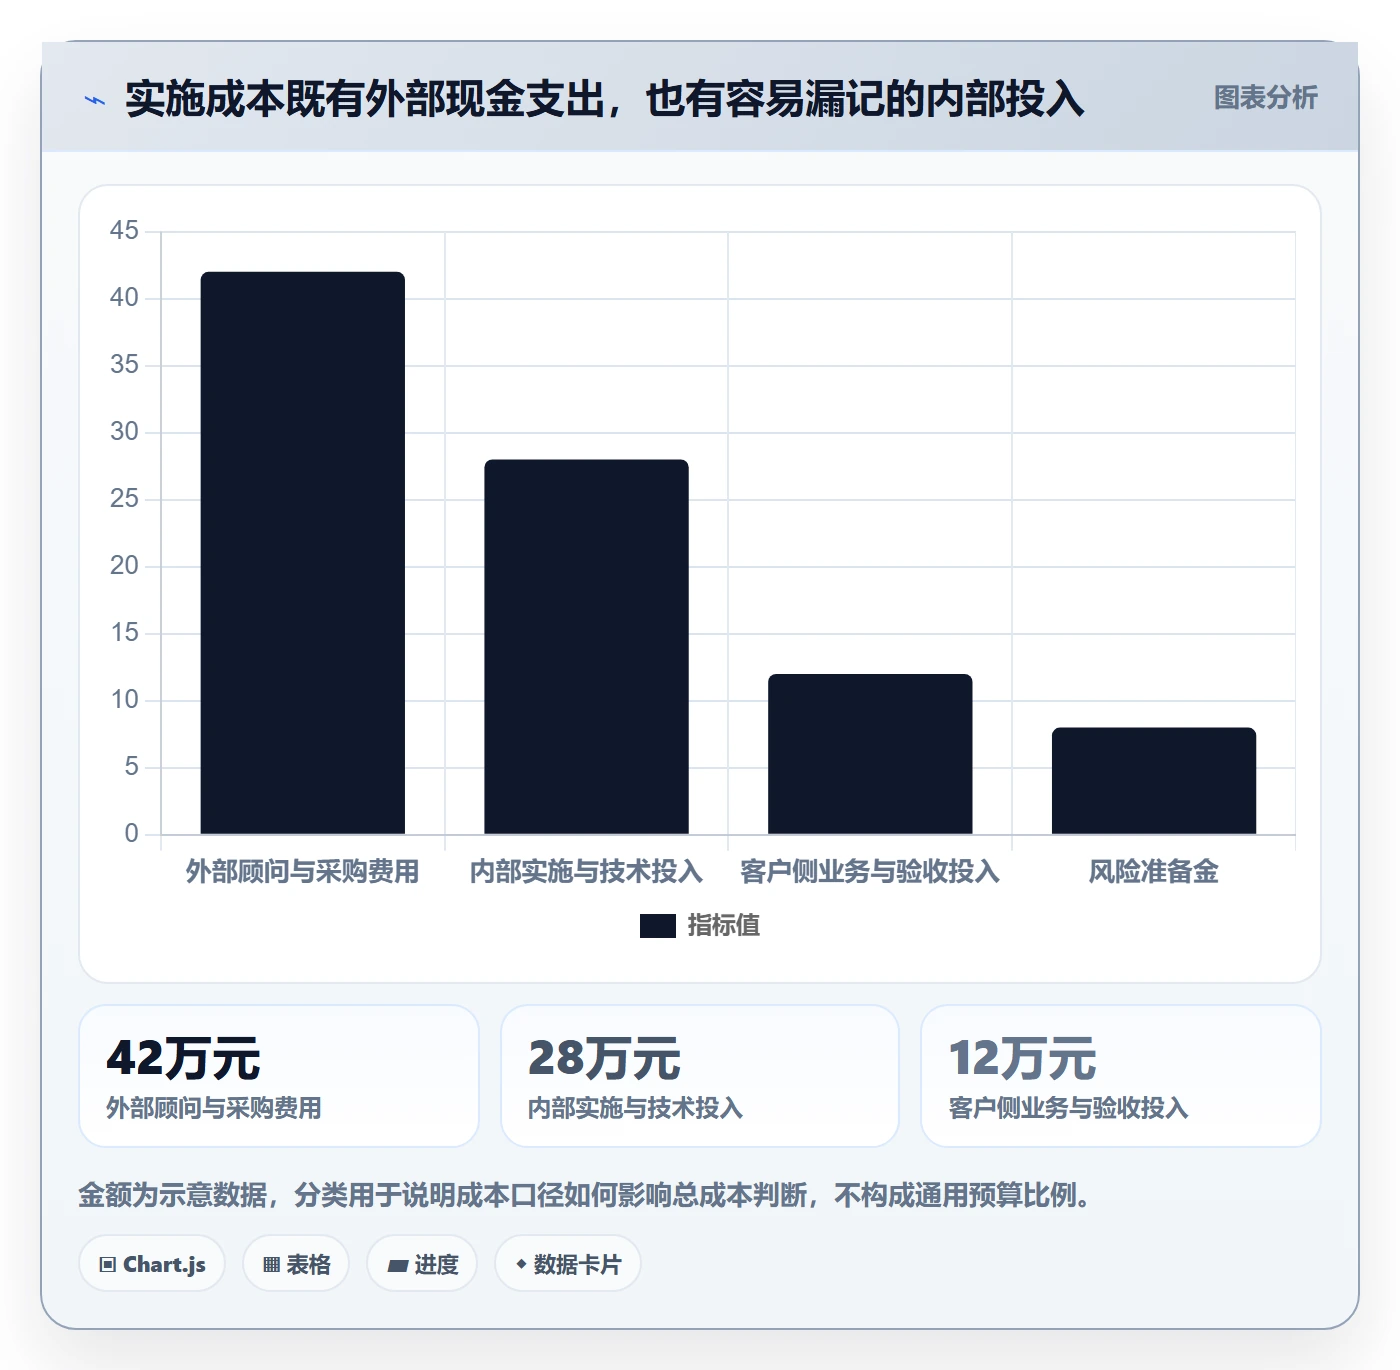Click the 指标值 legend label
1400x1370 pixels.
click(x=724, y=926)
